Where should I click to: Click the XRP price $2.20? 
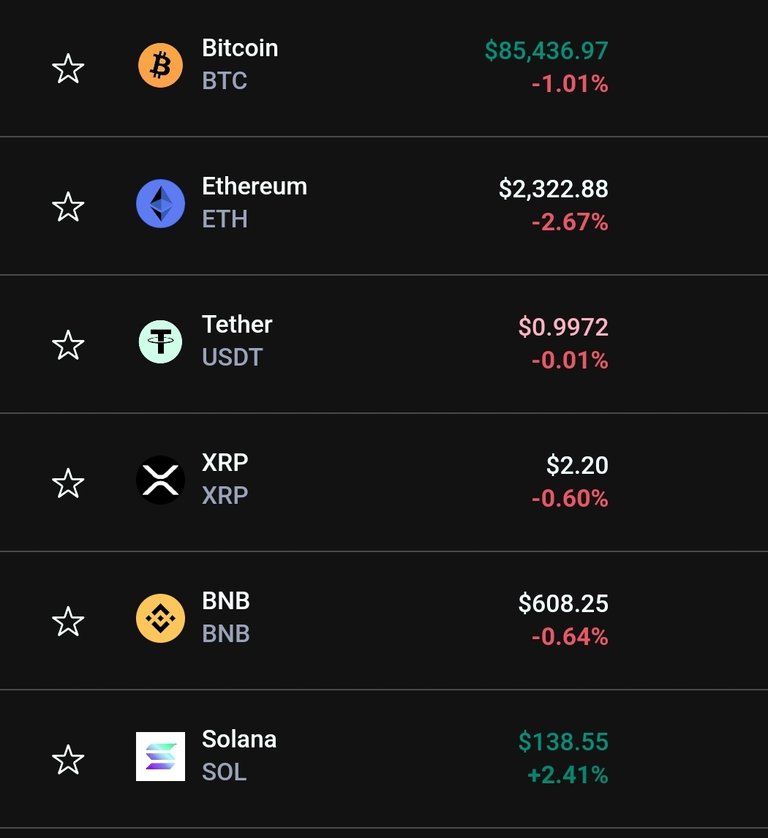coord(577,465)
